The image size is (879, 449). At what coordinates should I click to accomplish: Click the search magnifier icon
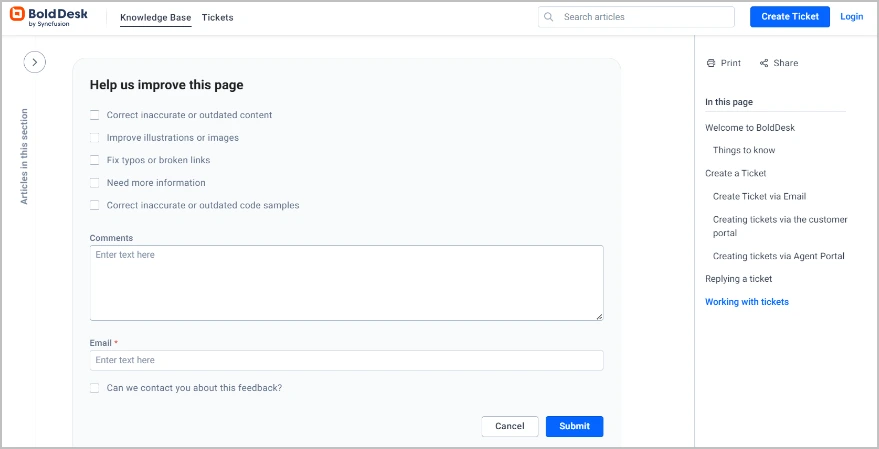pos(549,17)
